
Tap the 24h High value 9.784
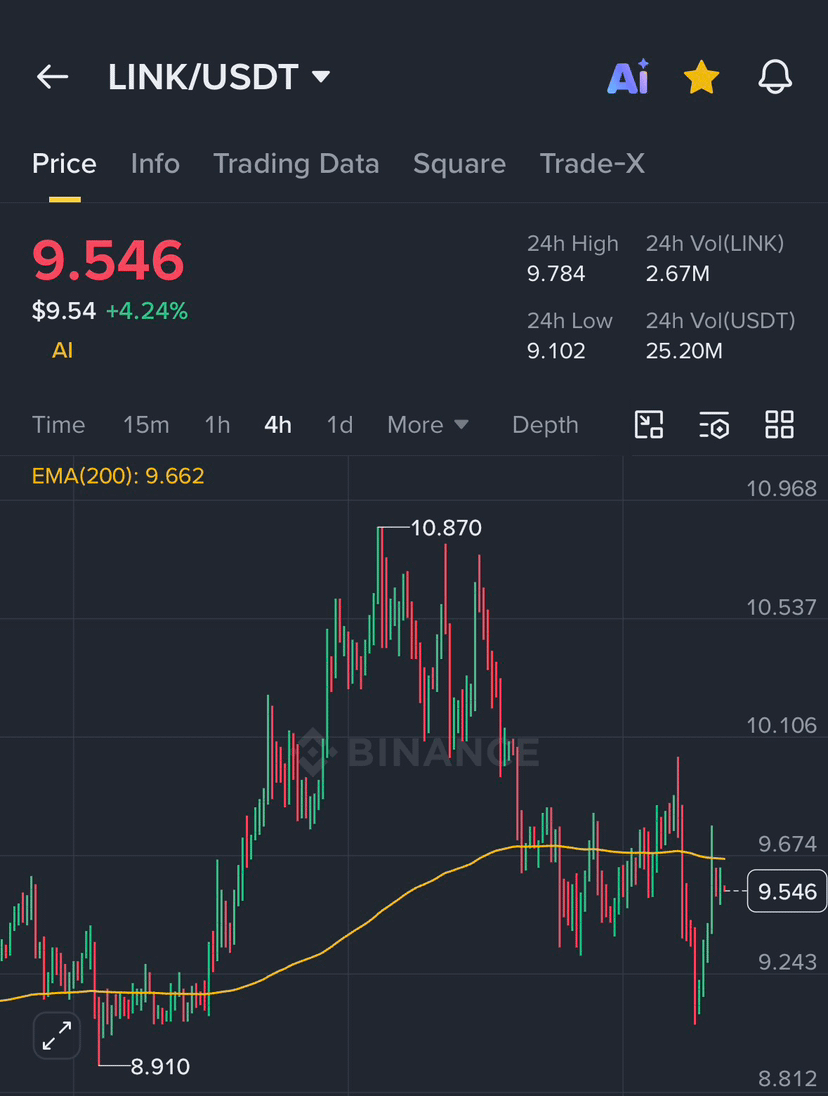(556, 273)
